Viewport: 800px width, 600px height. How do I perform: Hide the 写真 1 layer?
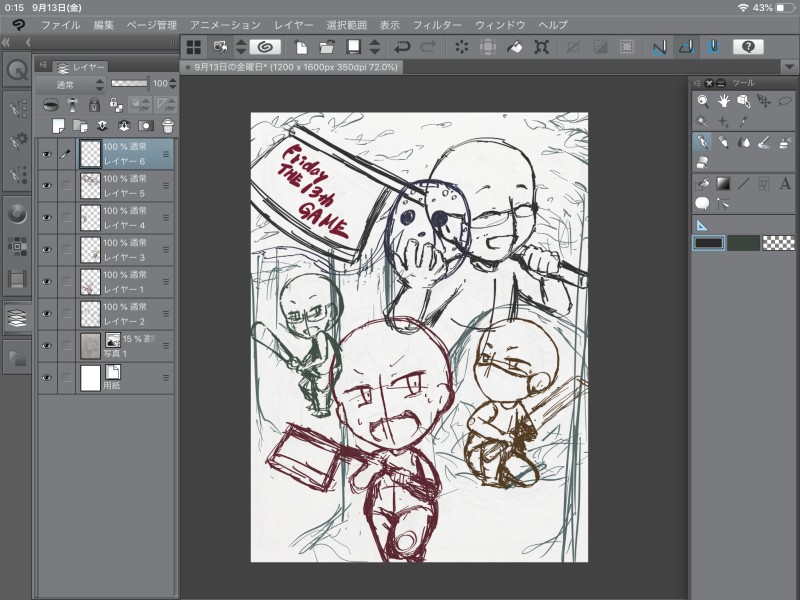pyautogui.click(x=47, y=346)
